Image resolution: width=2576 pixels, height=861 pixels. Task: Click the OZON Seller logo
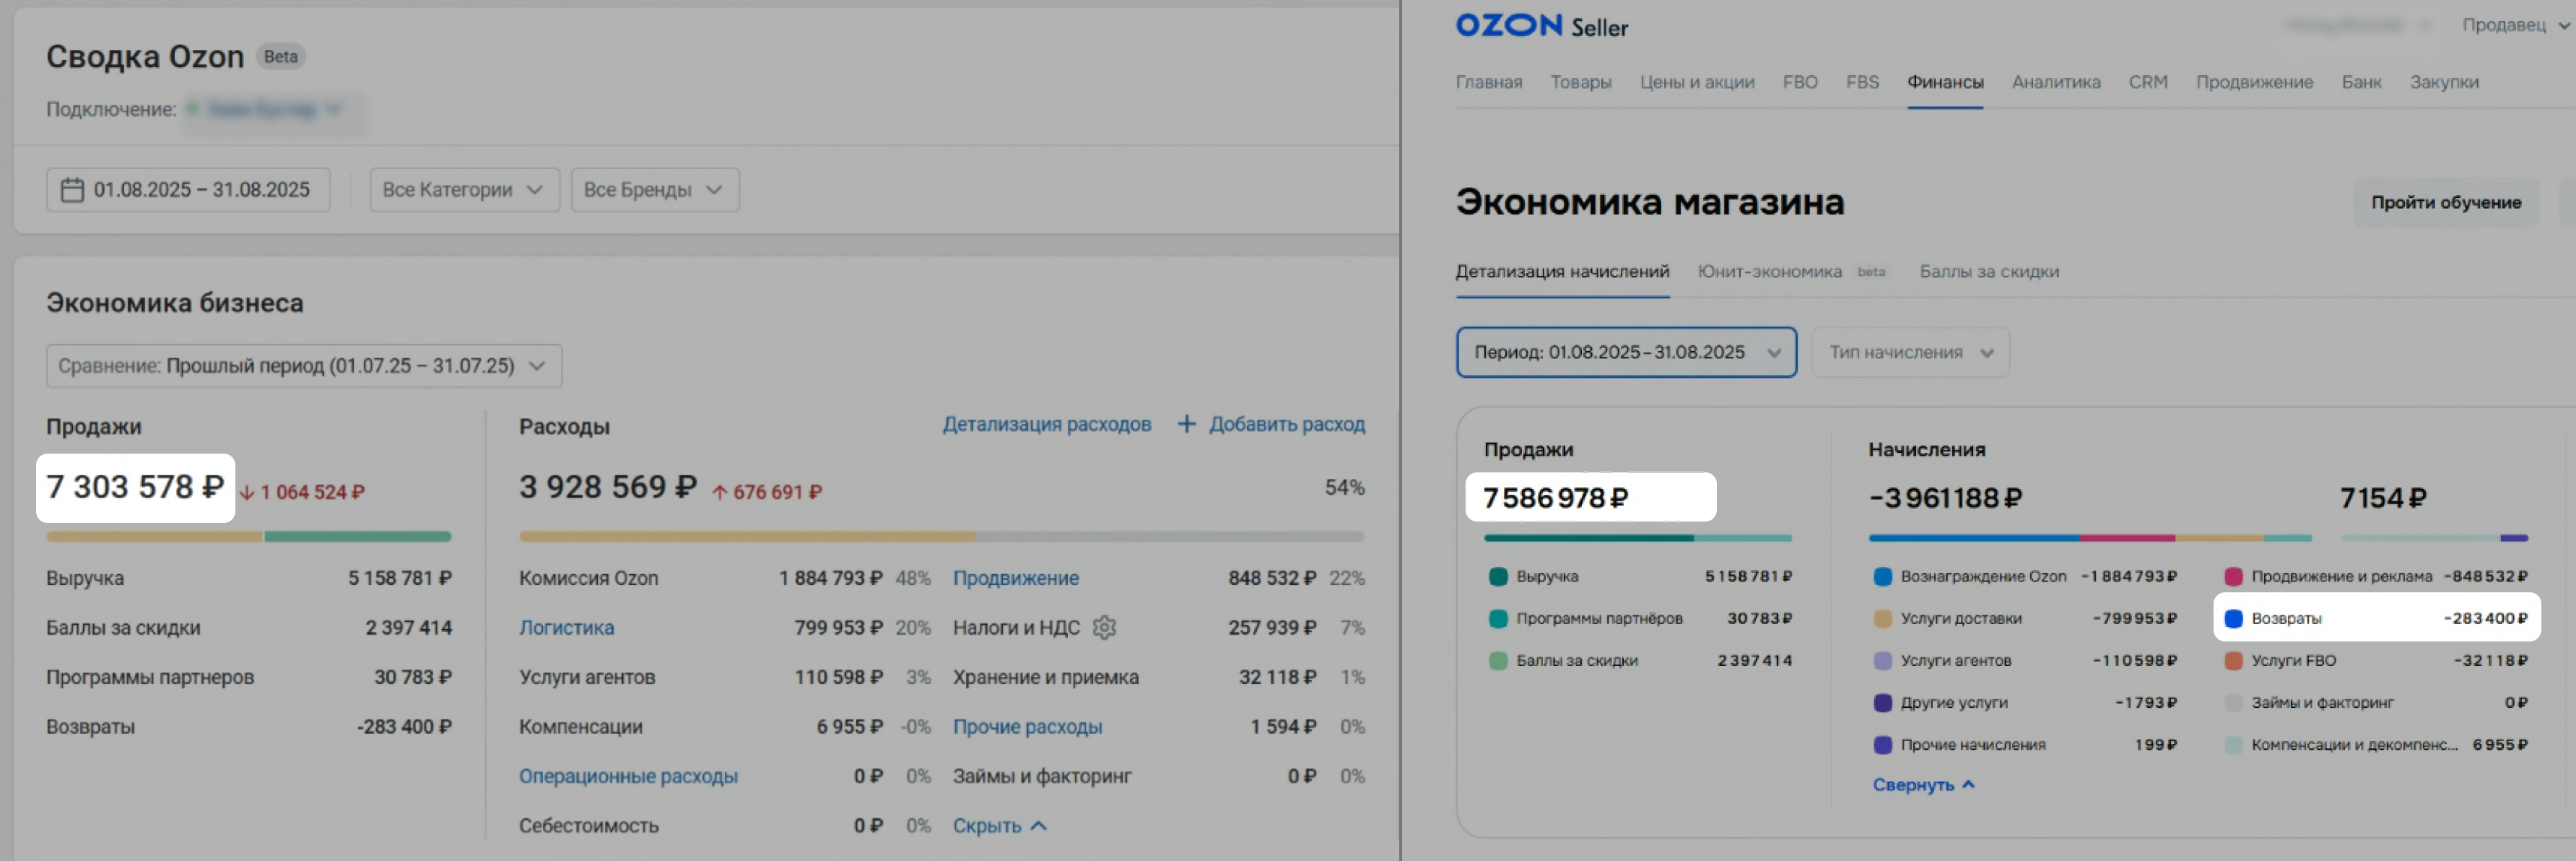pos(1541,26)
